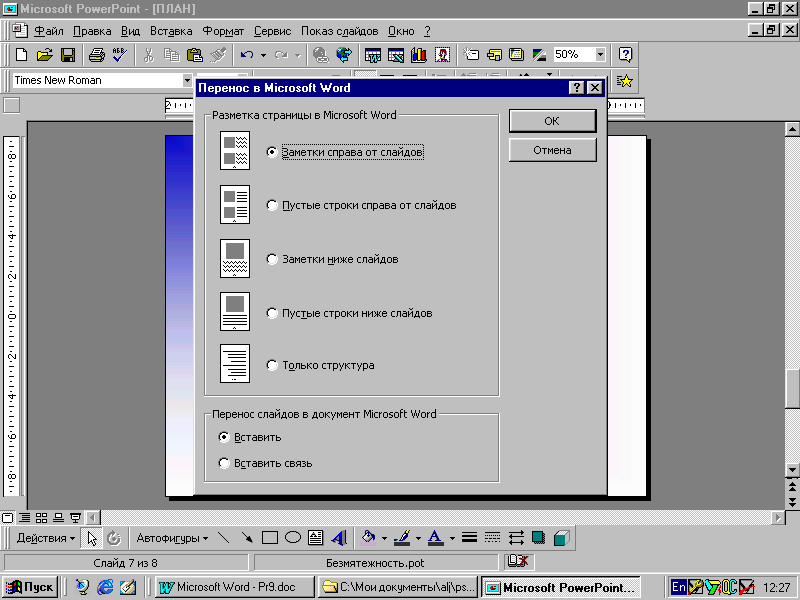Click the Font Color A swatch

click(x=435, y=538)
